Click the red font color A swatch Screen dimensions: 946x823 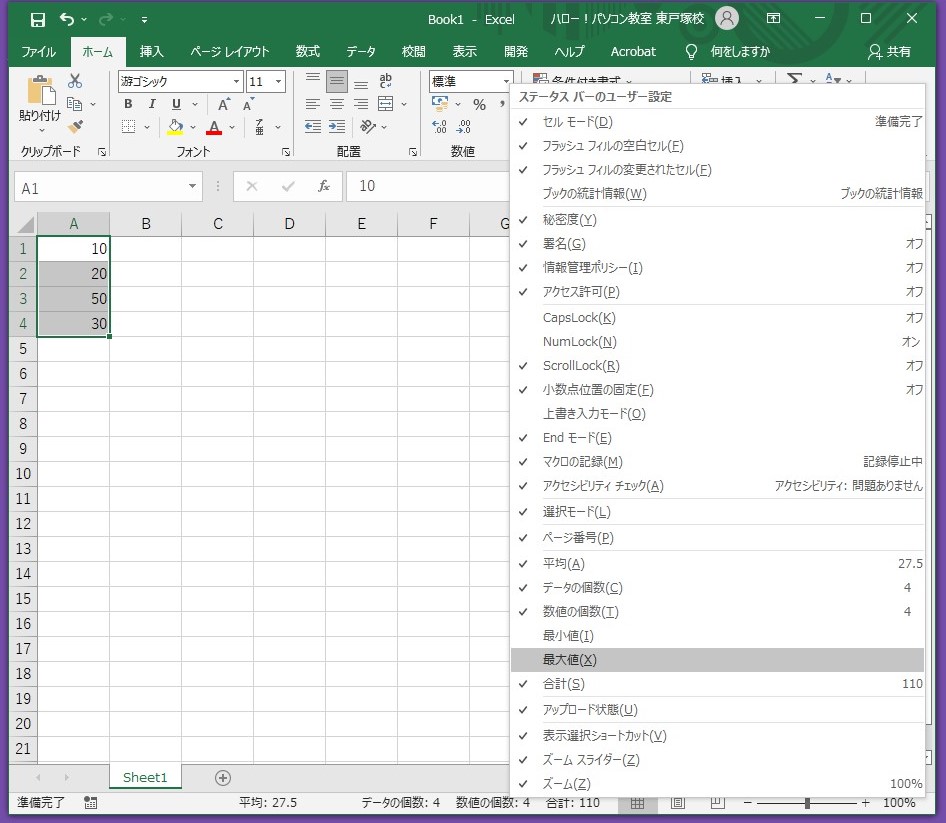click(x=214, y=127)
